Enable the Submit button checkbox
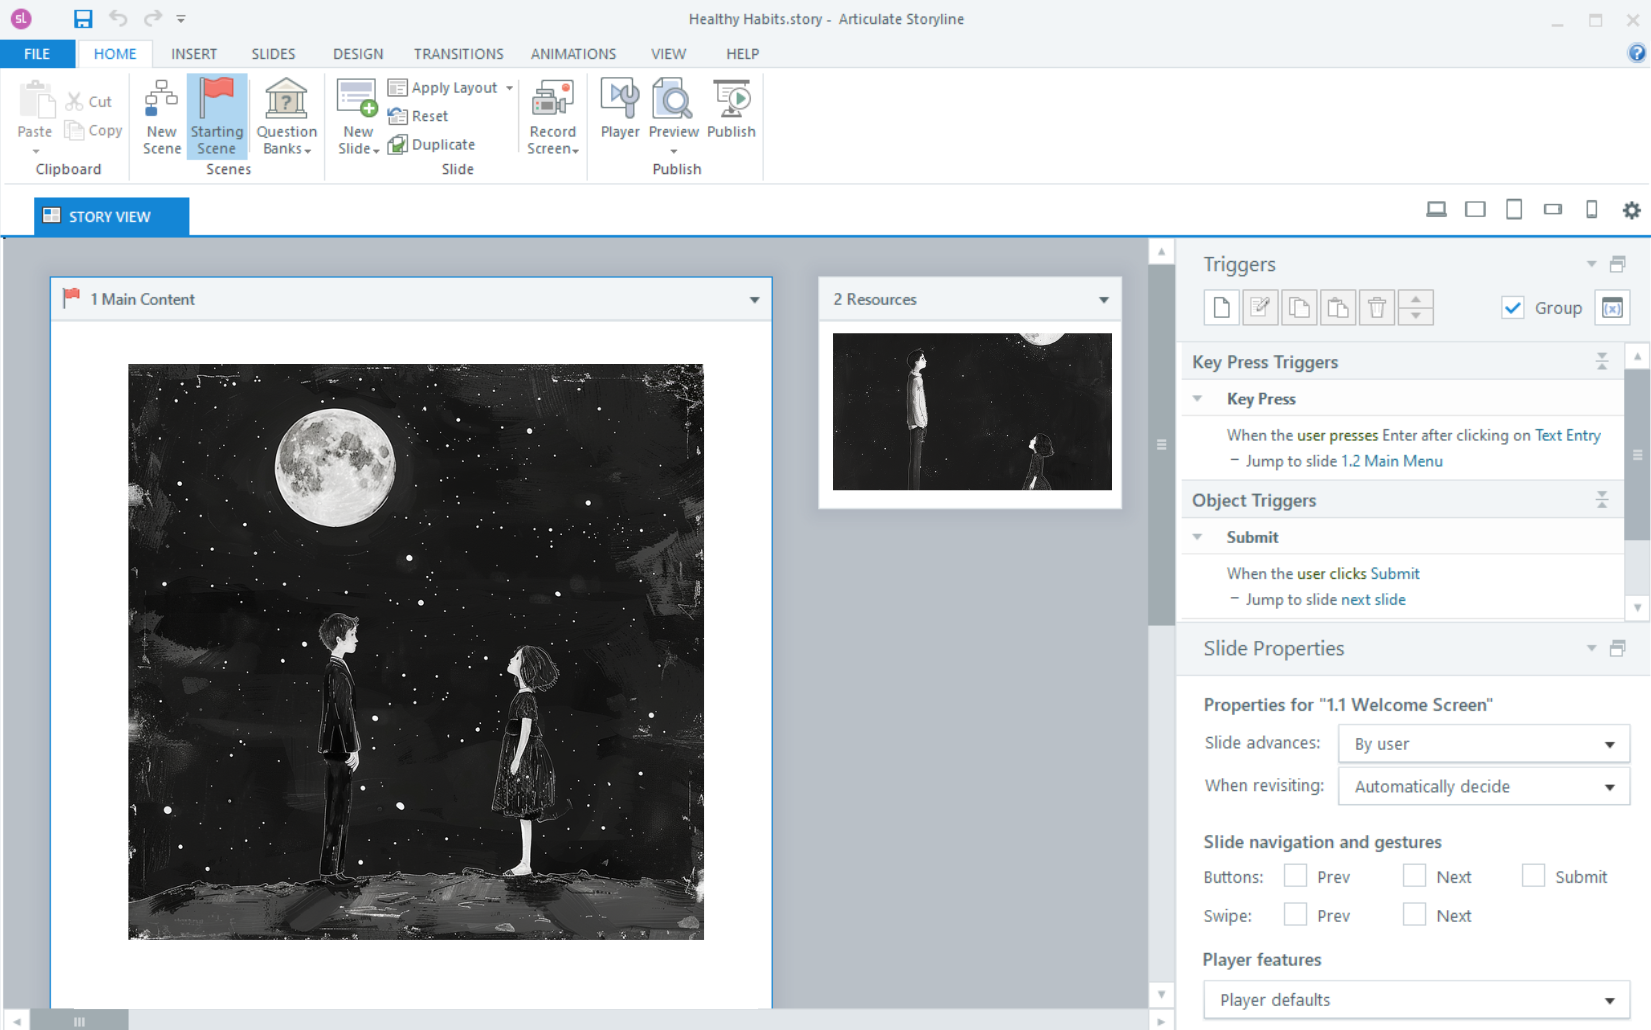The height and width of the screenshot is (1030, 1651). click(1533, 876)
